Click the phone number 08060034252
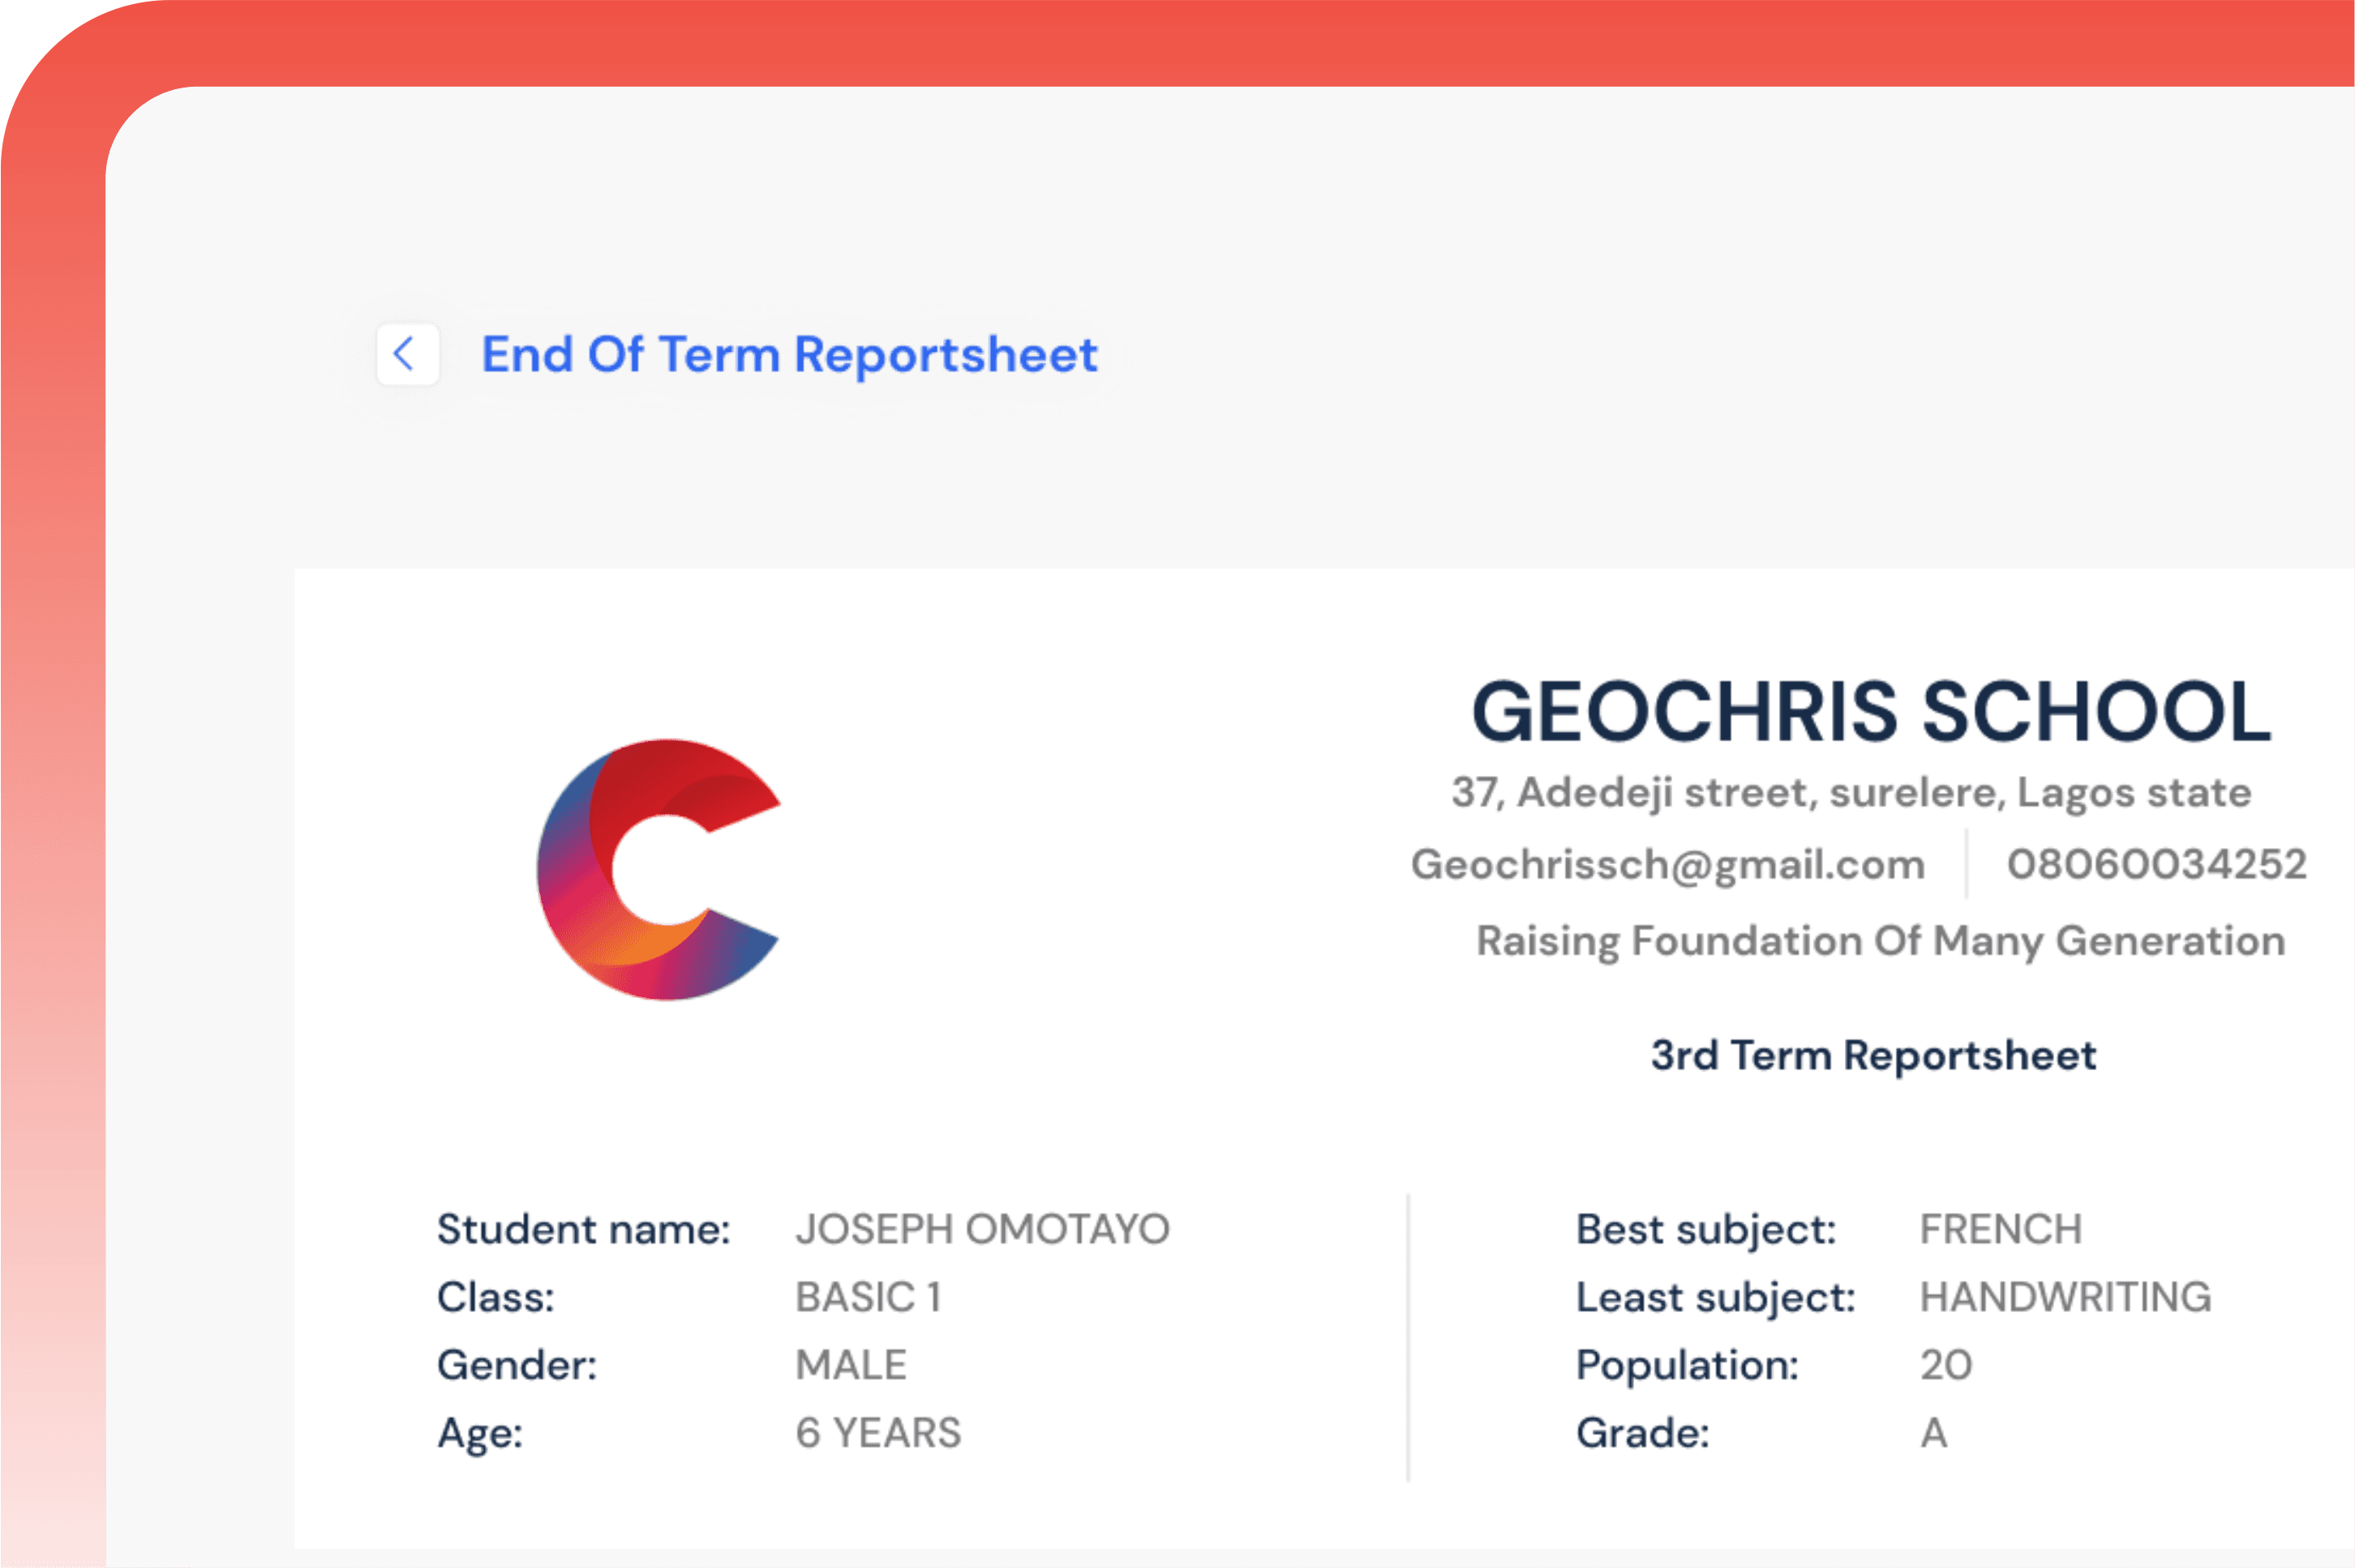2355x1568 pixels. (2156, 864)
